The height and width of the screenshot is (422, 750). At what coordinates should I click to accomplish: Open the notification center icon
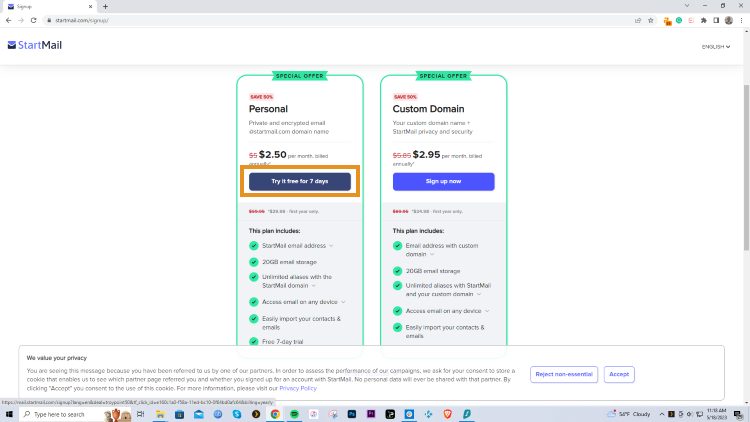click(x=739, y=414)
